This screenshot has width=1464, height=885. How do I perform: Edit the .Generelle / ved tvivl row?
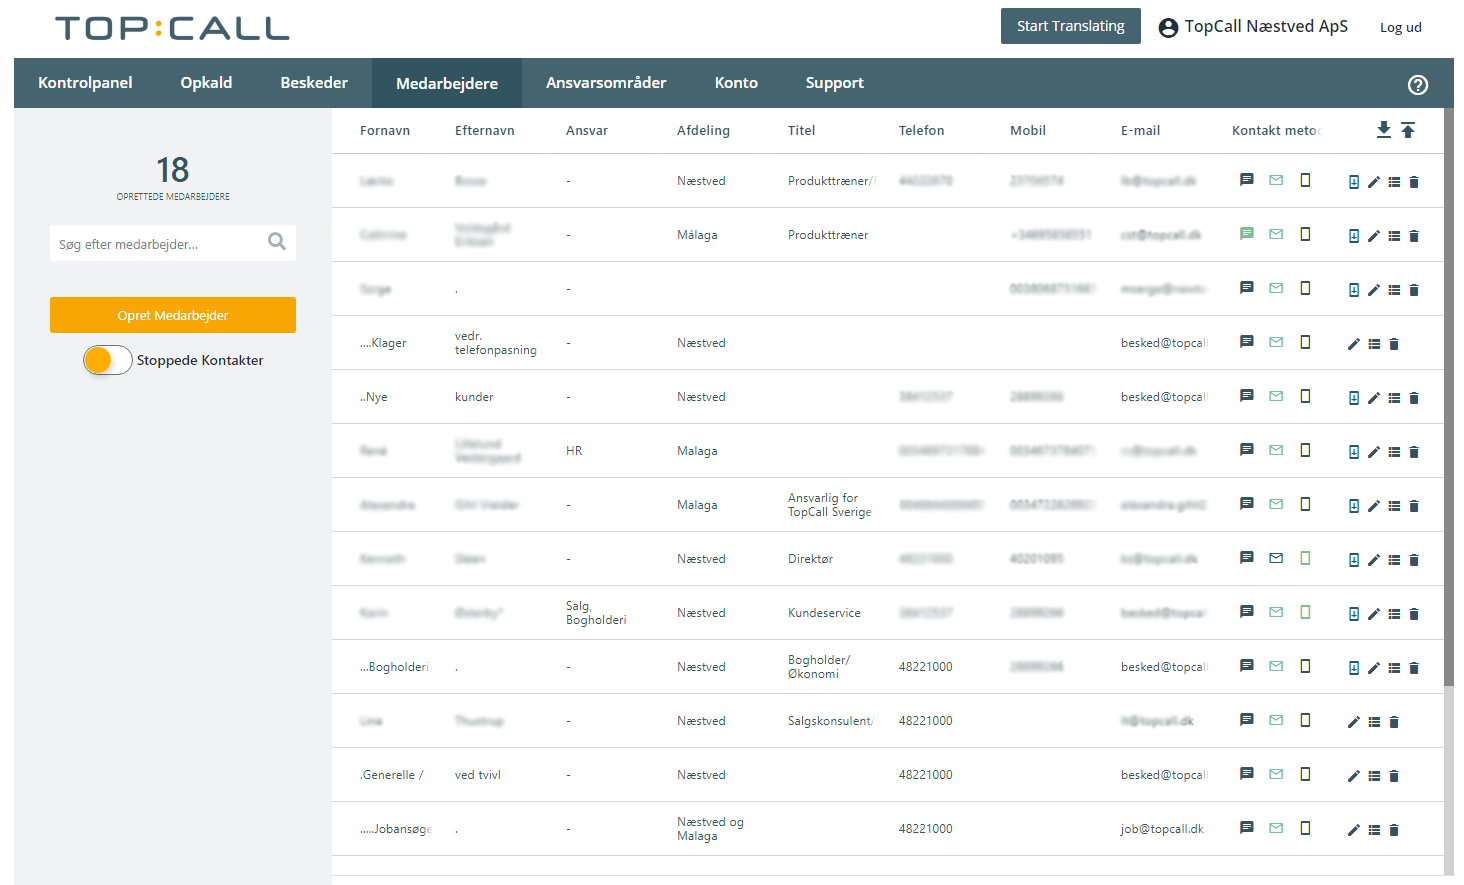1354,776
